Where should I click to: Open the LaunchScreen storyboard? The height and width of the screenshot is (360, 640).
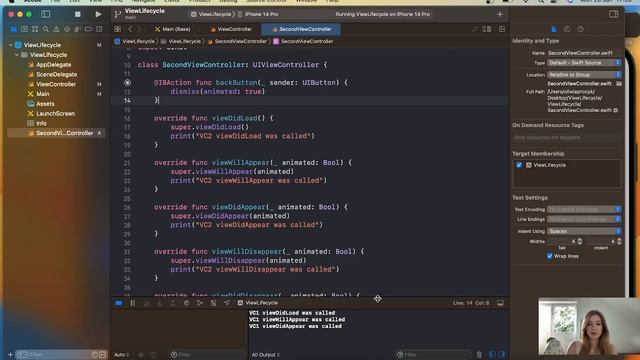click(56, 113)
